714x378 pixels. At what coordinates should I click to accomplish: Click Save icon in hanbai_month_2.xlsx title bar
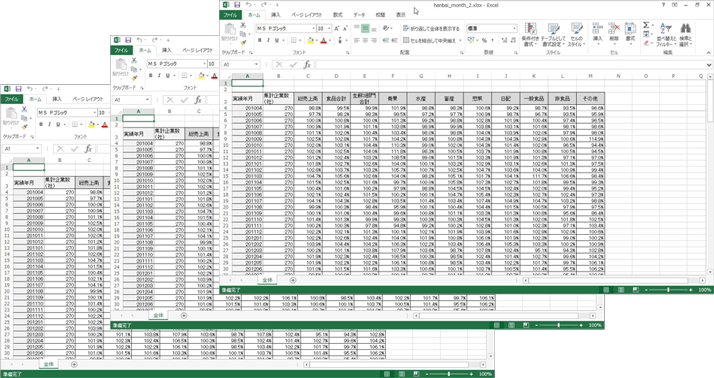tap(237, 5)
